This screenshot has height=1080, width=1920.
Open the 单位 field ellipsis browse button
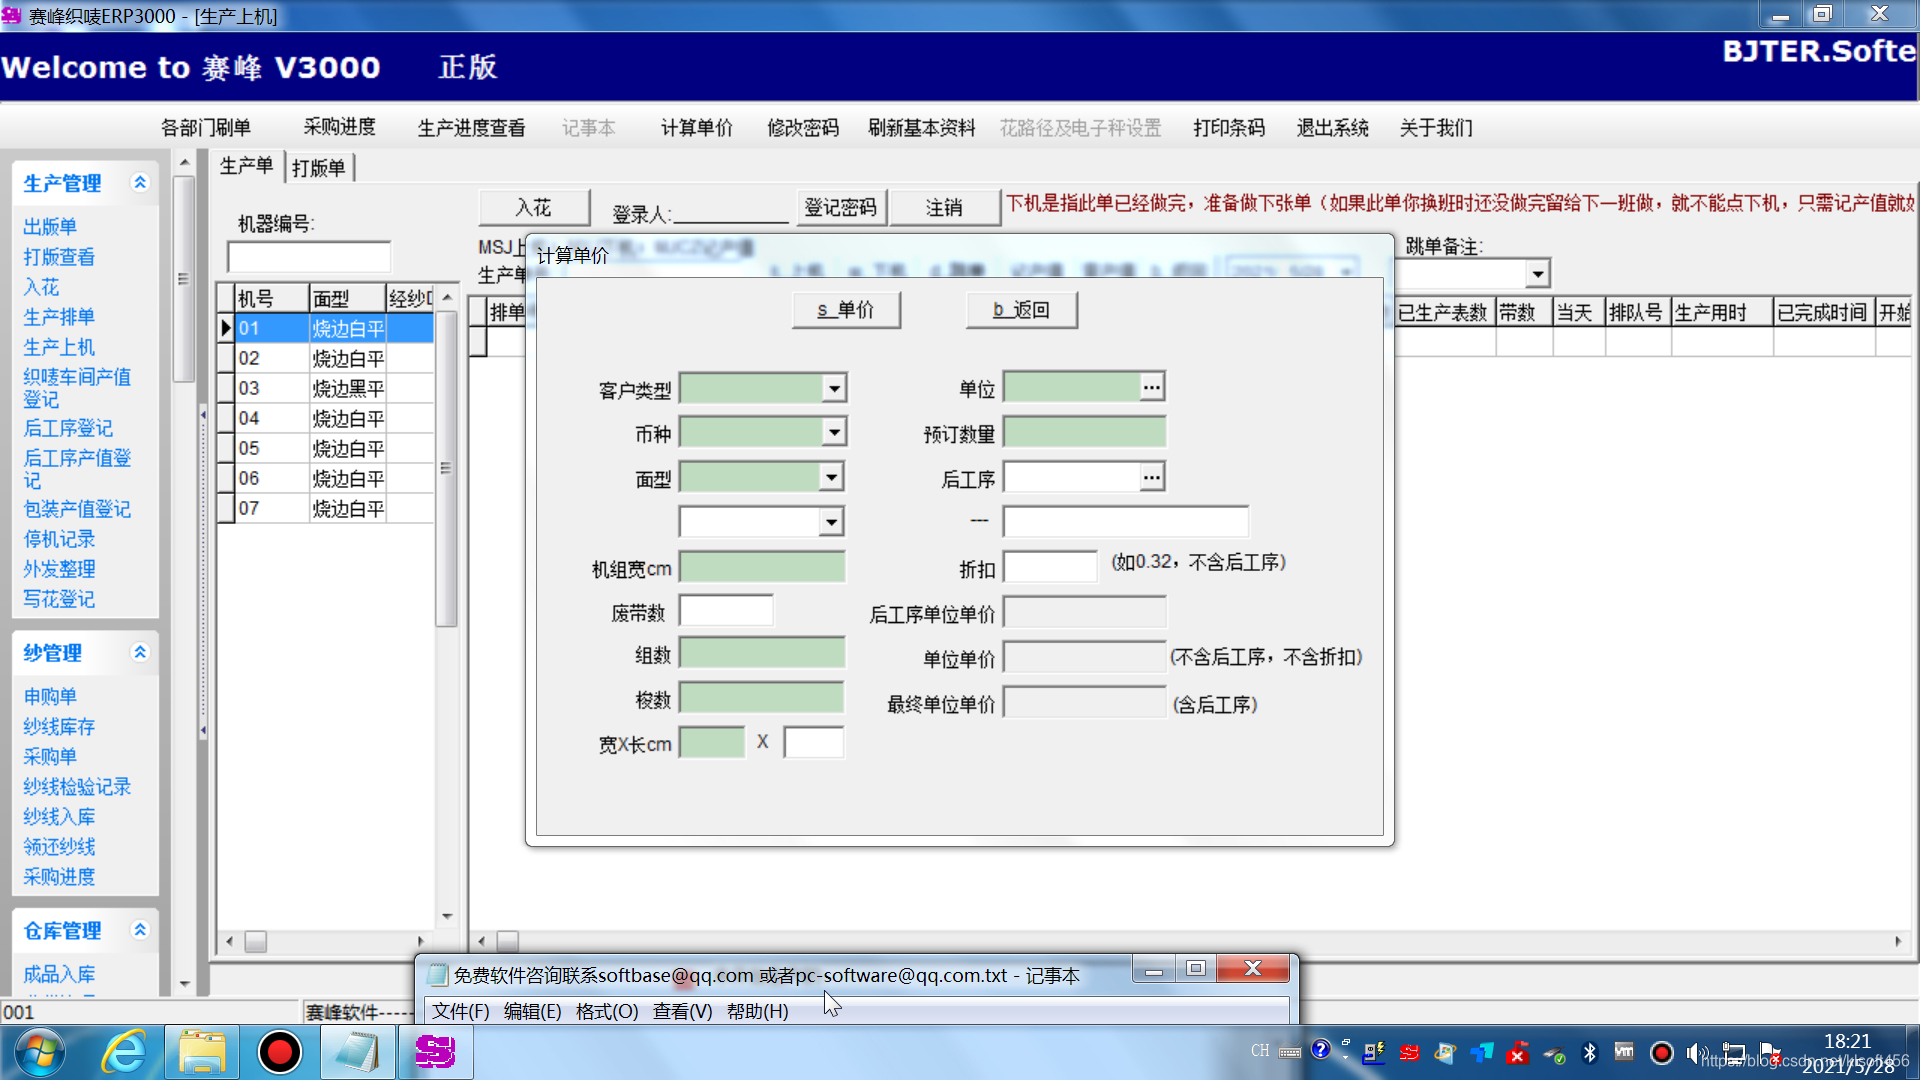coord(1152,386)
